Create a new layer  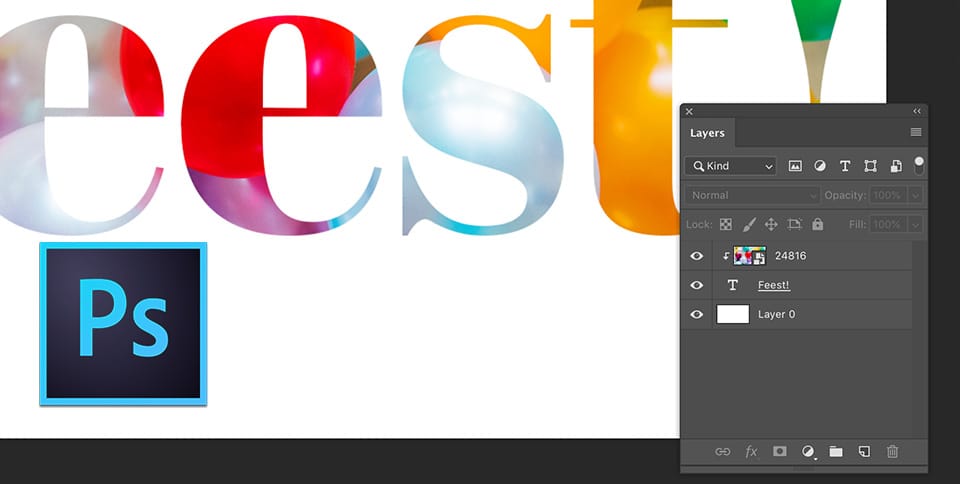tap(864, 452)
